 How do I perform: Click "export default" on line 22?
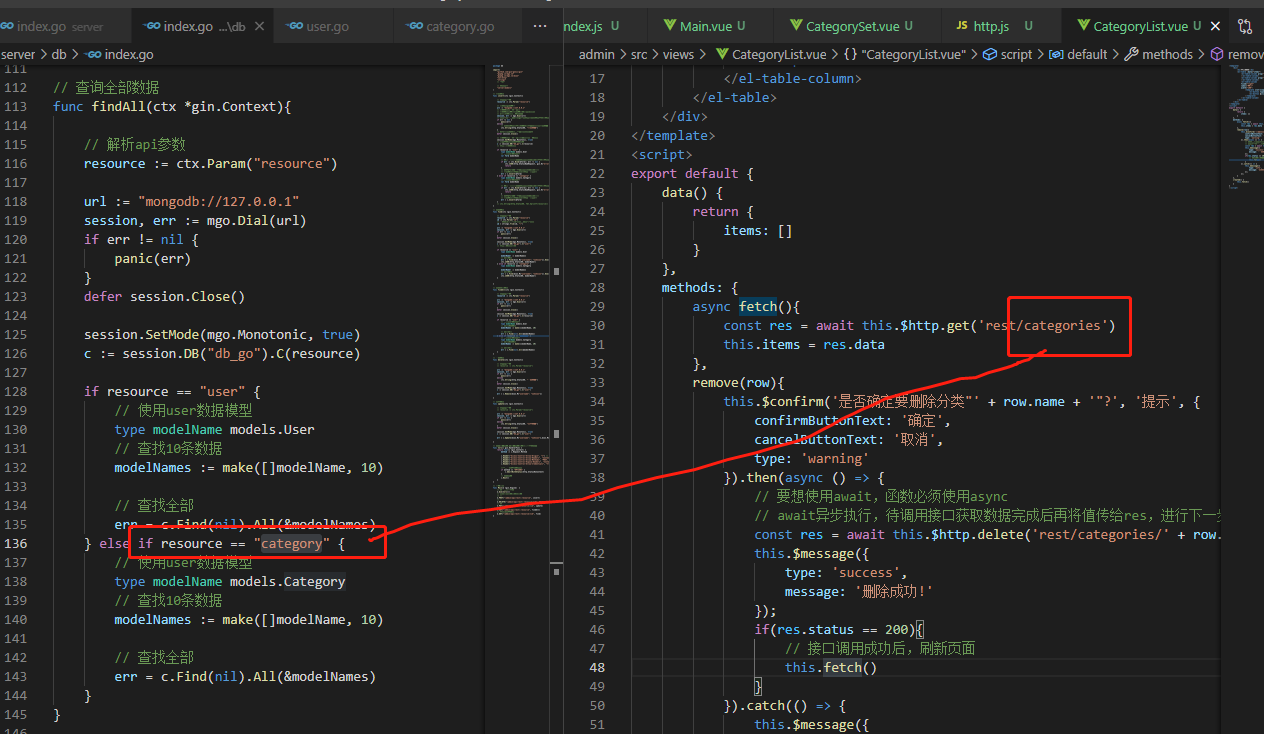(x=684, y=173)
